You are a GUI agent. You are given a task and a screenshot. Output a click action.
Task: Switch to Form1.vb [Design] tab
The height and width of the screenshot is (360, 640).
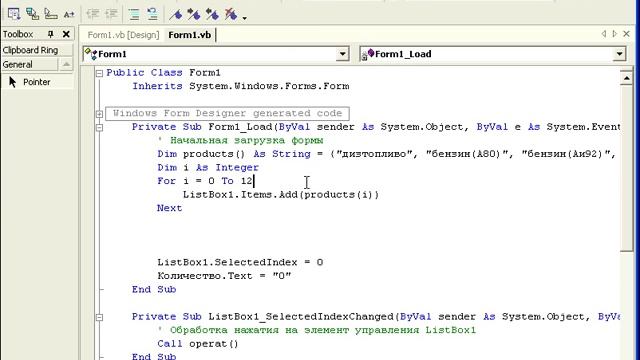(x=123, y=35)
